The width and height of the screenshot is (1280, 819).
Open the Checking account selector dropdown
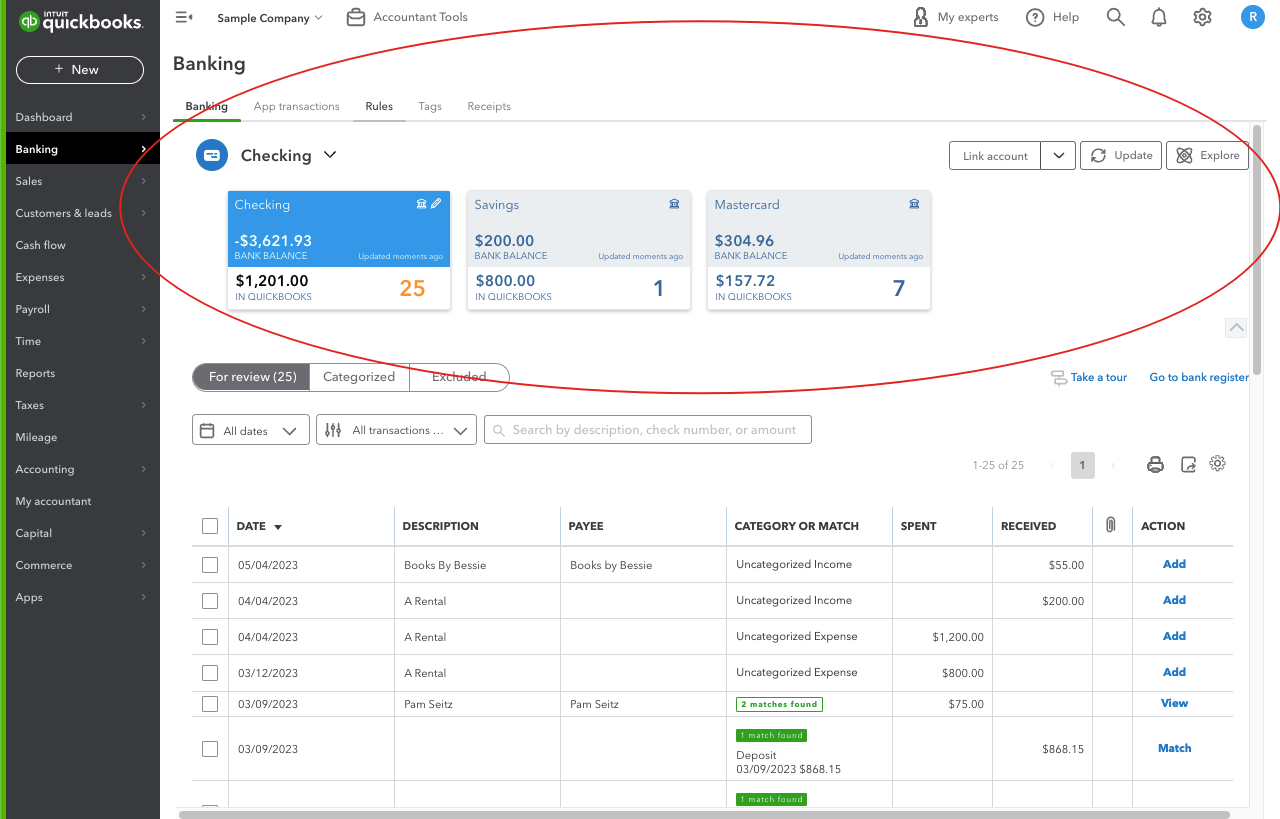[x=330, y=155]
